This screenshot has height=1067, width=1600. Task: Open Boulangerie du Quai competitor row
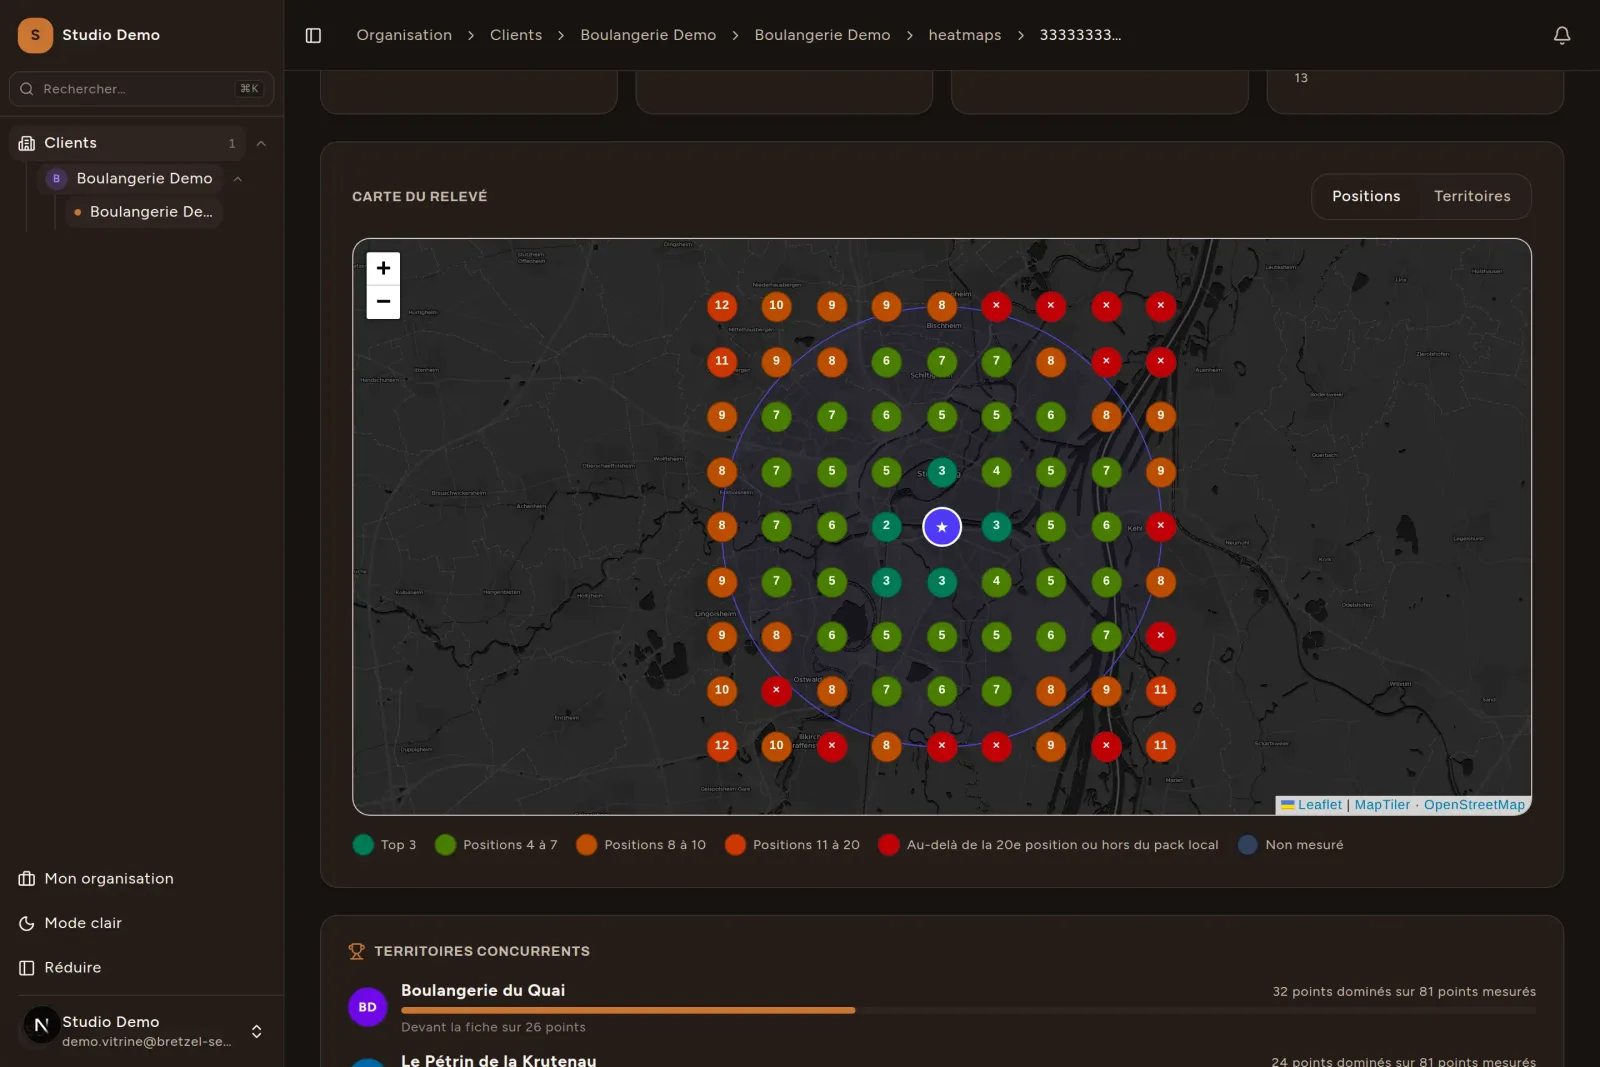(942, 1007)
